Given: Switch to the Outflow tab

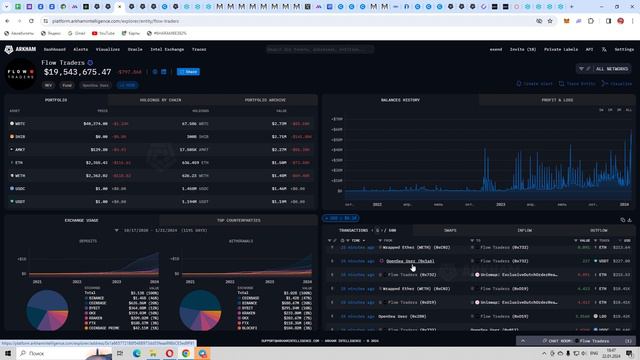Looking at the screenshot, I should [x=598, y=231].
